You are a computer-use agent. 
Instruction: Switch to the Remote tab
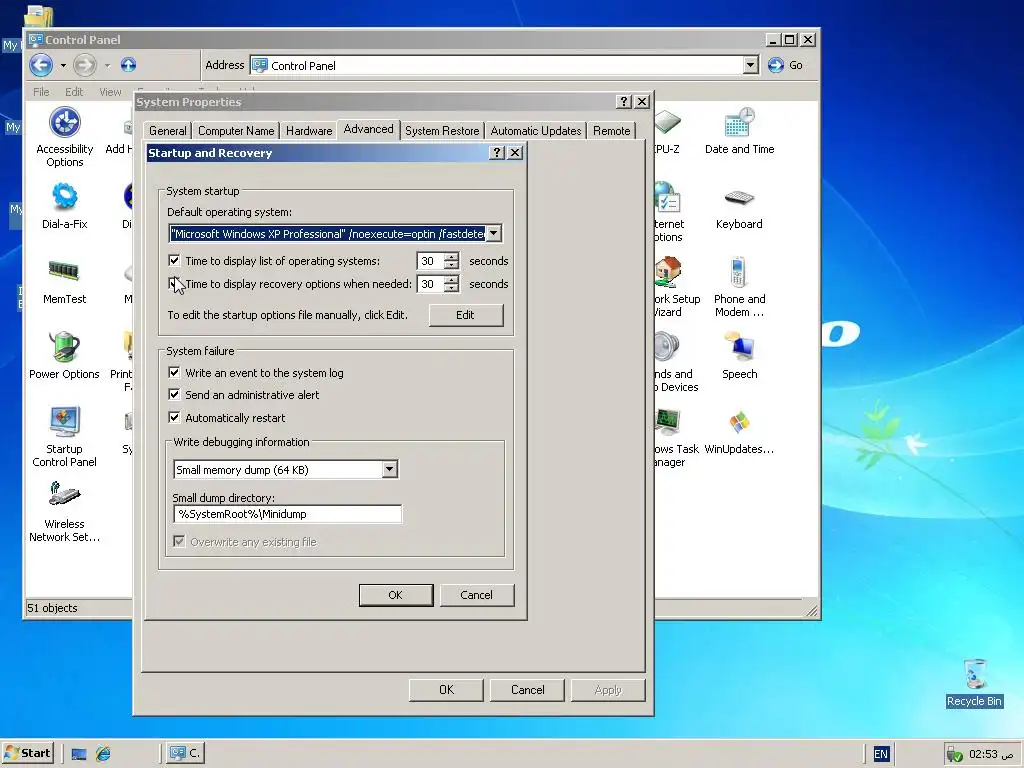(x=611, y=131)
